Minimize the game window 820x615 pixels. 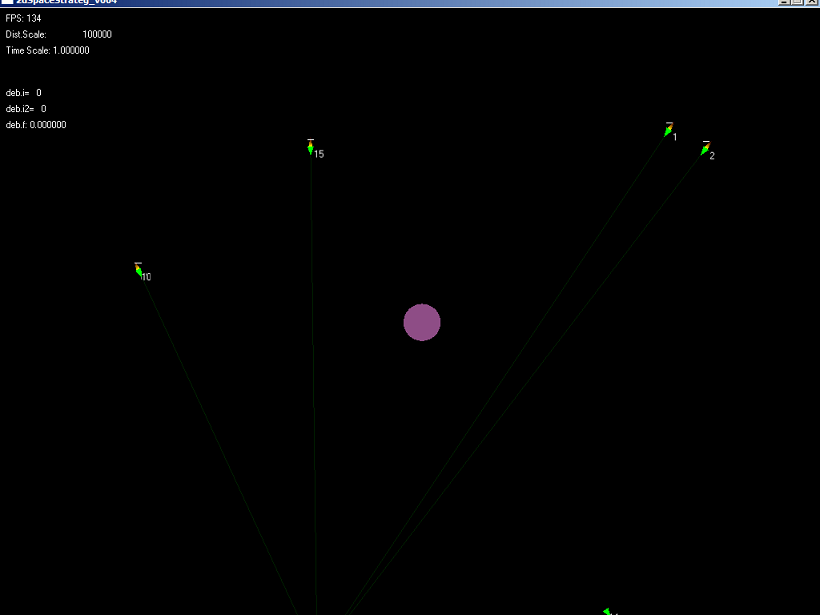click(x=784, y=3)
